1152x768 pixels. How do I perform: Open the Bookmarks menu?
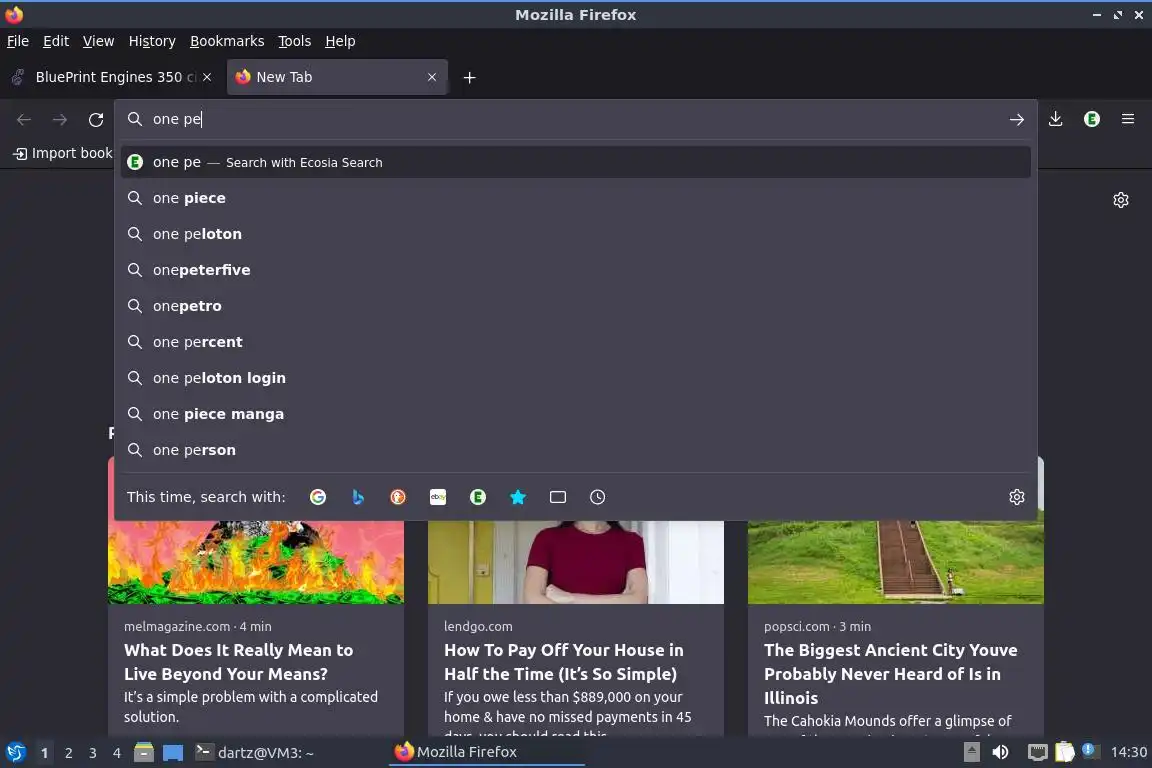[x=227, y=41]
